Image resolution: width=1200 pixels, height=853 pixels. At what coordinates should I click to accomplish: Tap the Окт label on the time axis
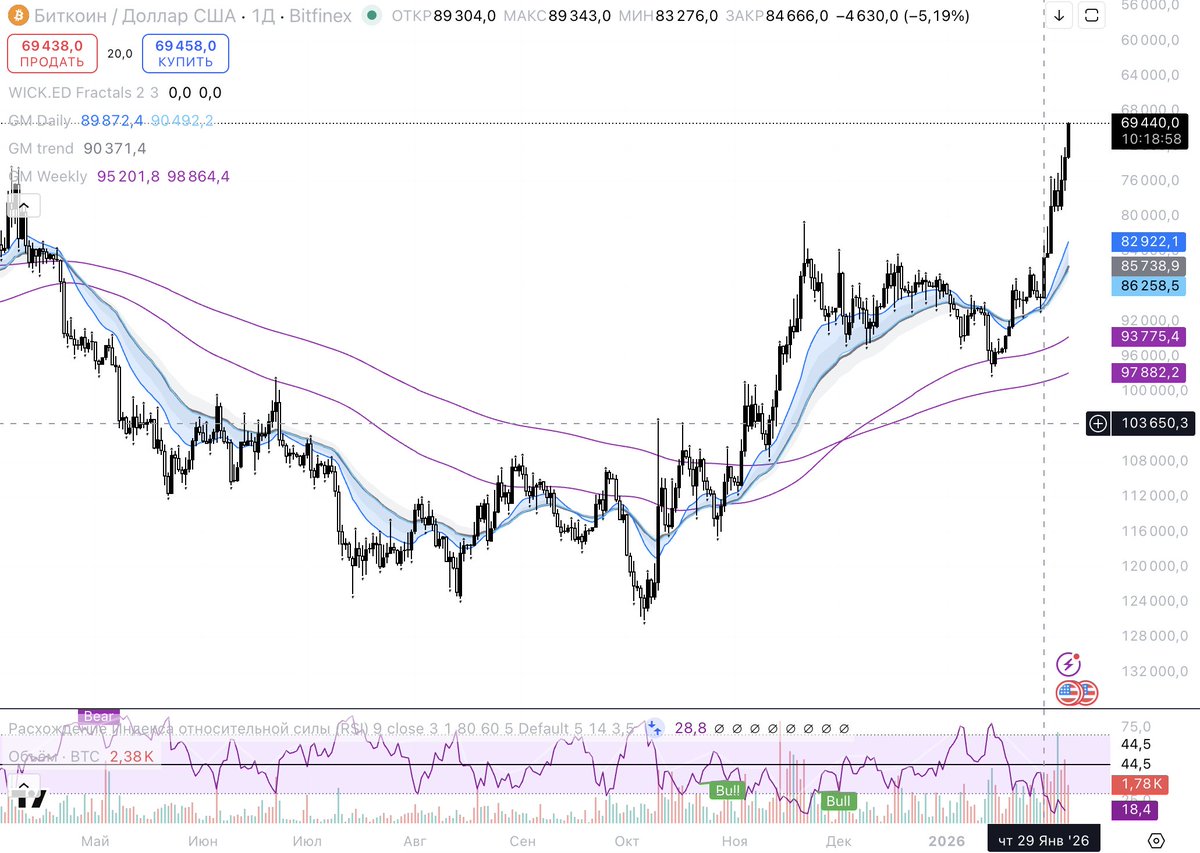tap(627, 841)
